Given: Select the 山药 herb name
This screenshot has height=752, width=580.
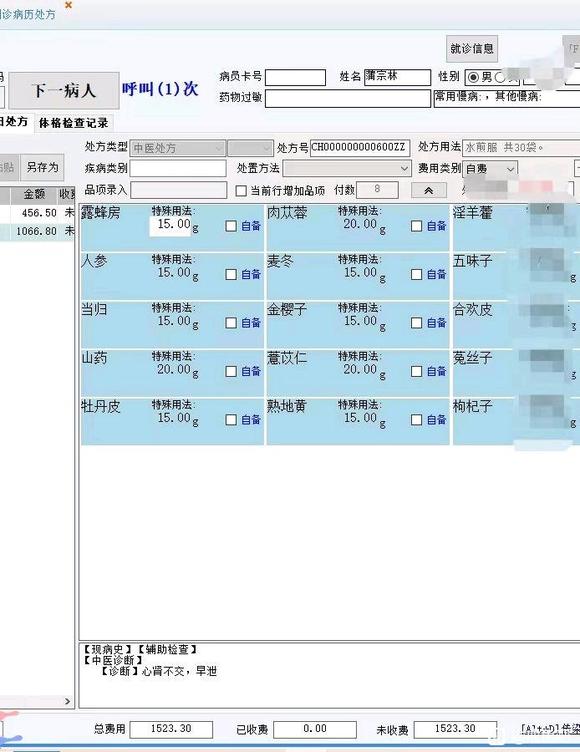Looking at the screenshot, I should (x=94, y=358).
